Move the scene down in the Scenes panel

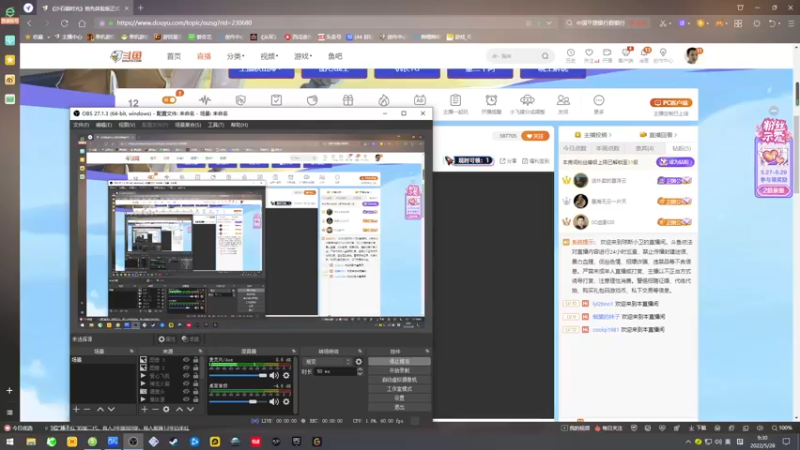coord(111,409)
